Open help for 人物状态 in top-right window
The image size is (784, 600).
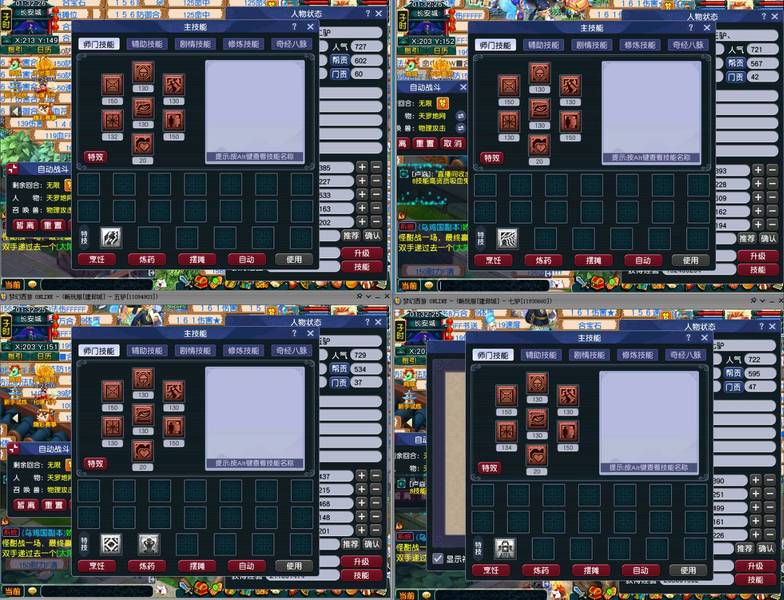[762, 16]
